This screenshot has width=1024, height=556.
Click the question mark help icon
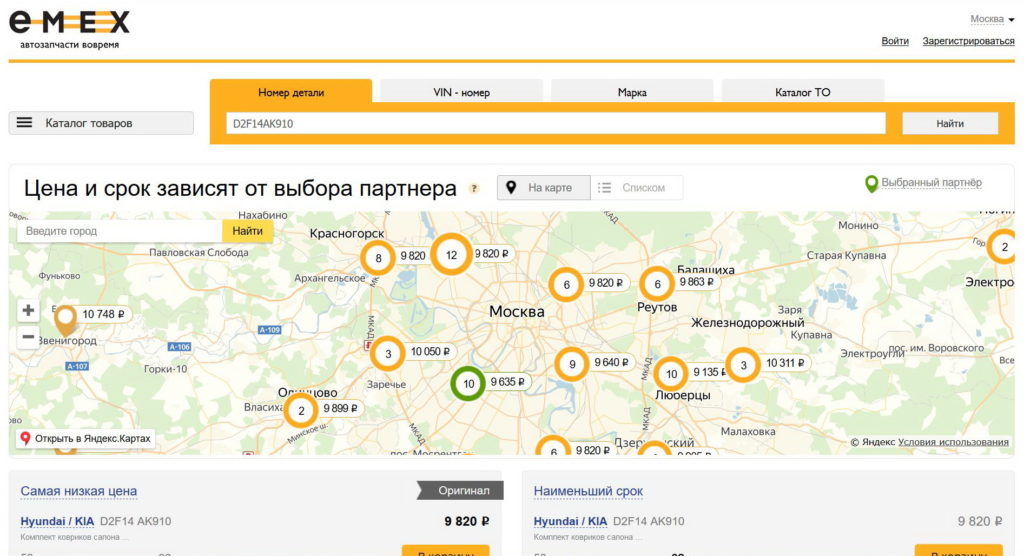474,188
